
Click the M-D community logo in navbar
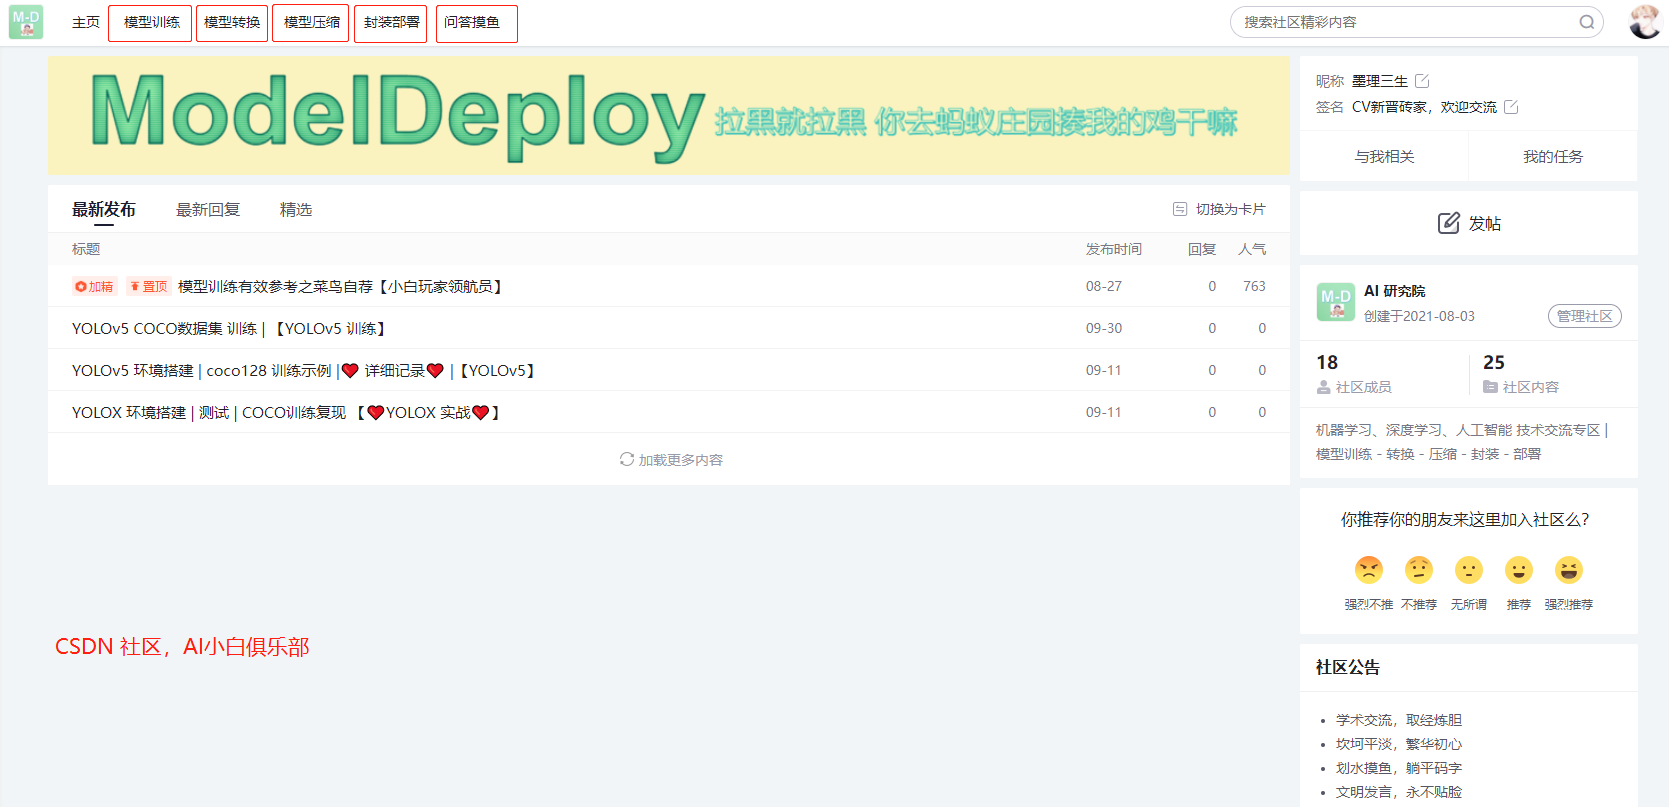click(26, 22)
